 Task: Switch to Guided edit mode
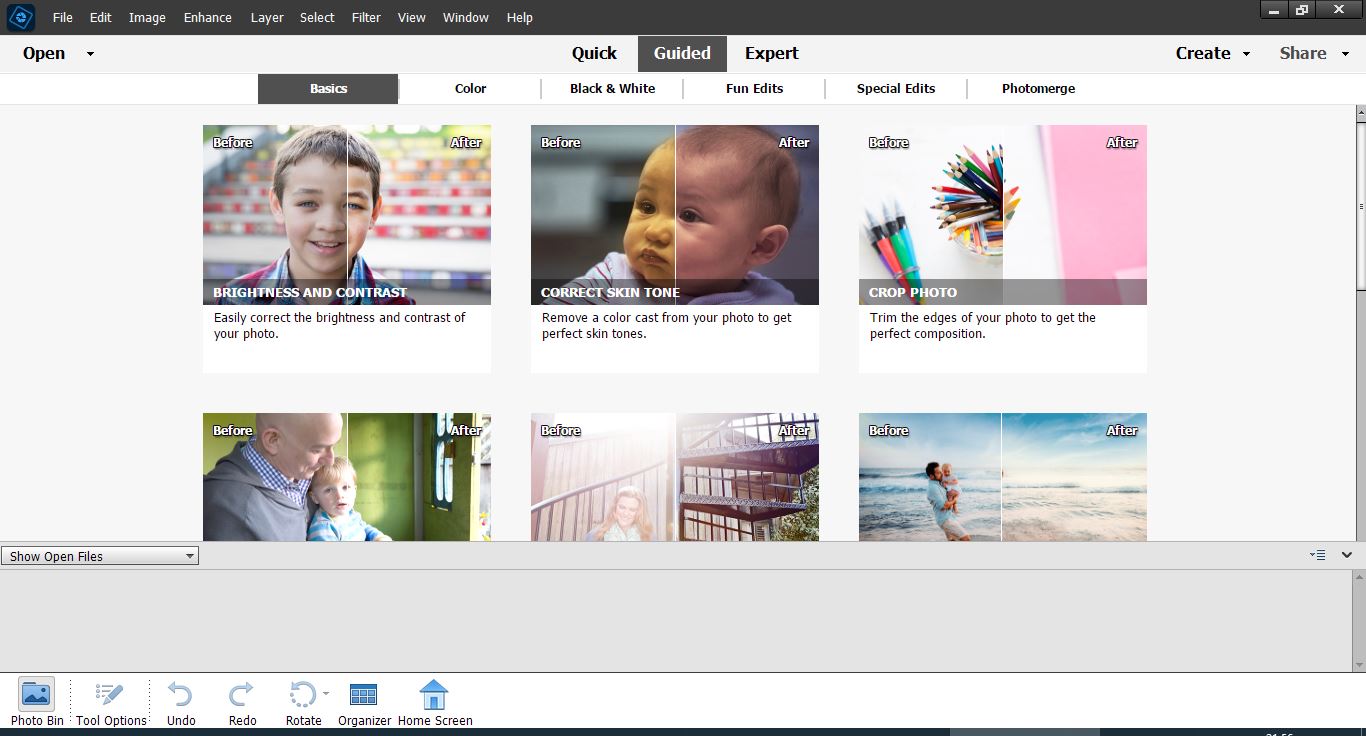click(x=682, y=54)
